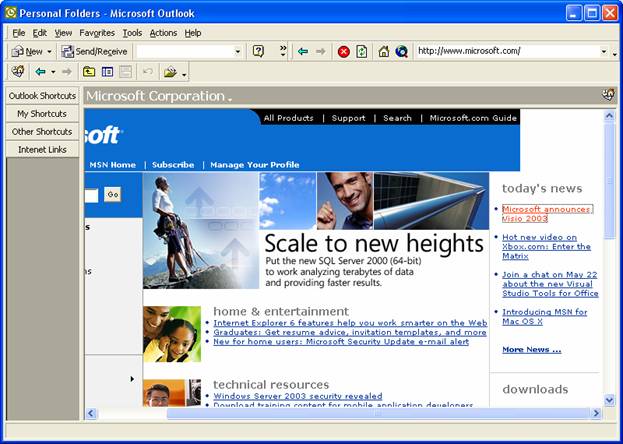Open Windows Server 2003 security revealed link
This screenshot has width=623, height=444.
point(298,396)
